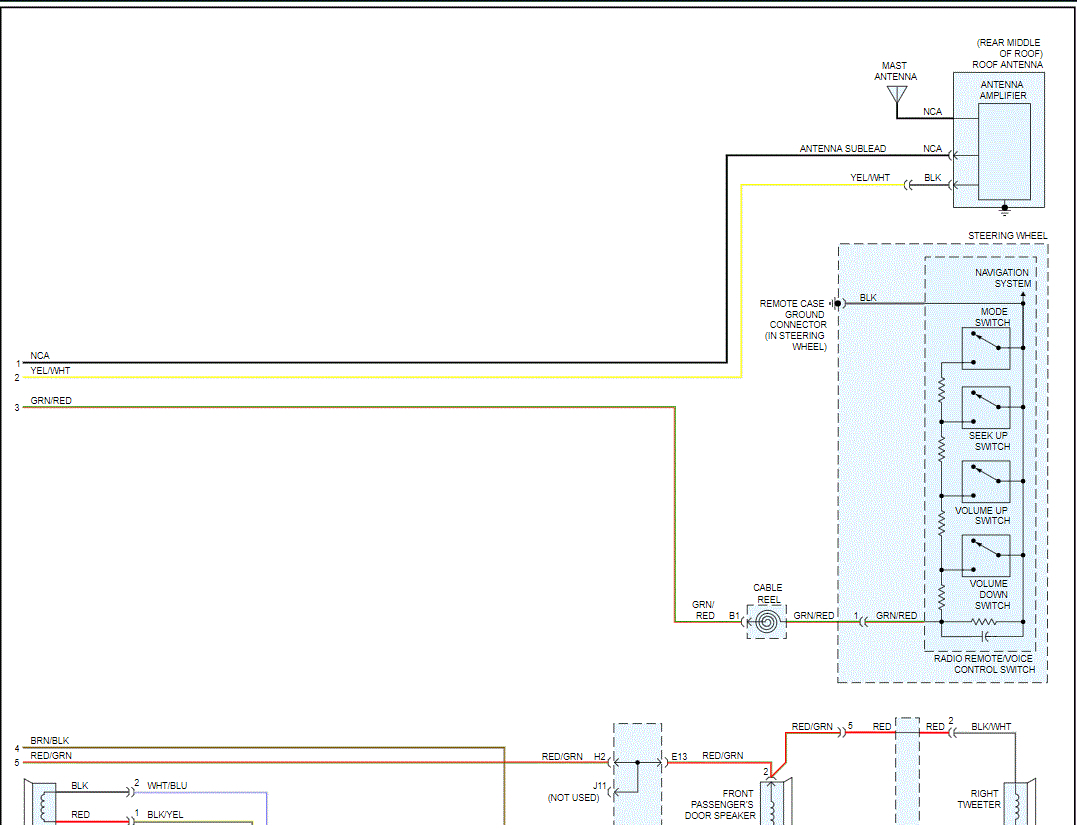Select the cable reel spiral symbol
The image size is (1077, 829).
[767, 622]
